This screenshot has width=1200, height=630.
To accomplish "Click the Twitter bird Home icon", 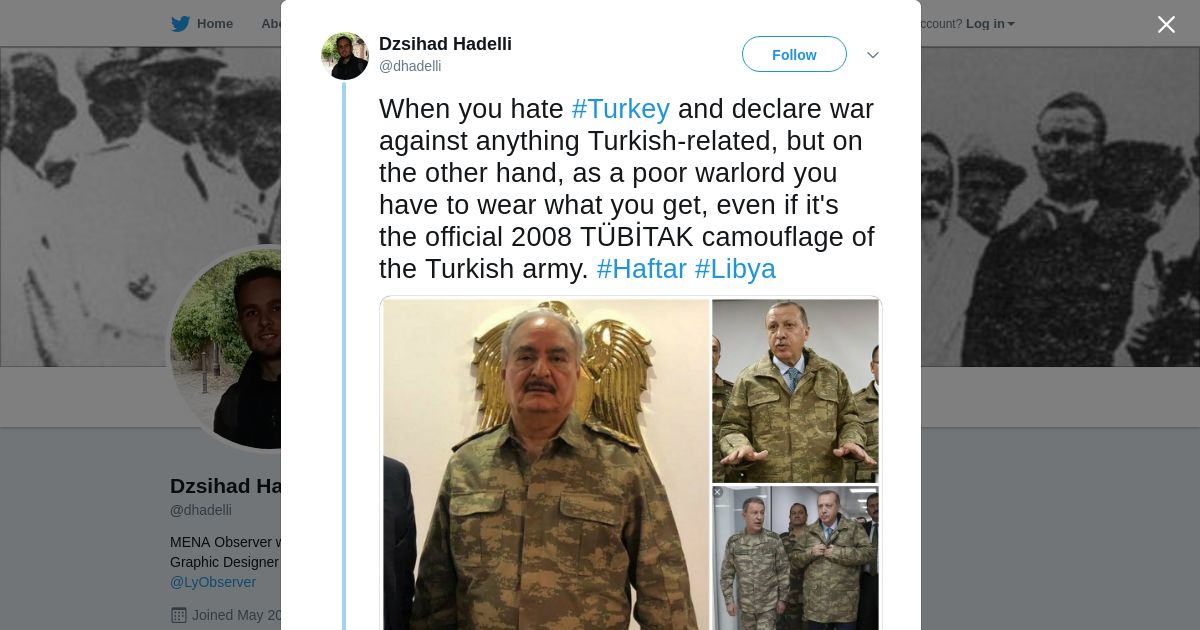I will [x=180, y=24].
